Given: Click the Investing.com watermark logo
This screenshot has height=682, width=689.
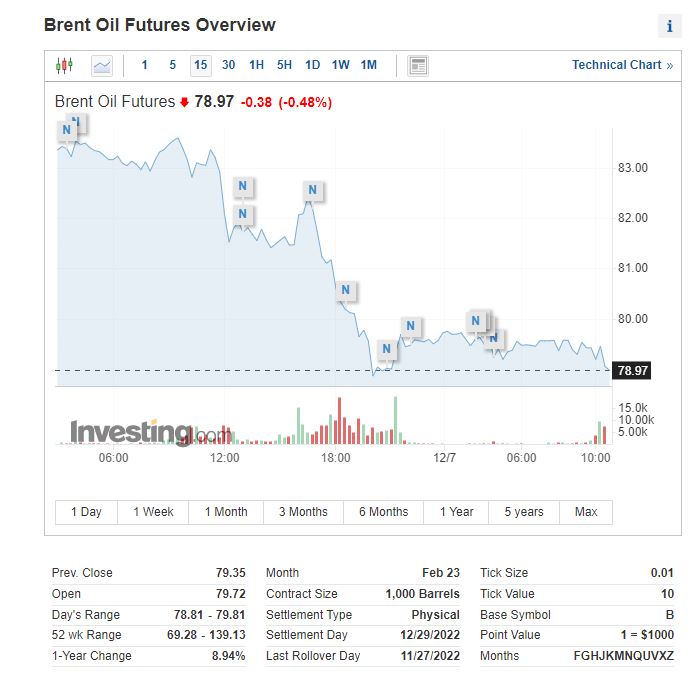Looking at the screenshot, I should tap(150, 433).
